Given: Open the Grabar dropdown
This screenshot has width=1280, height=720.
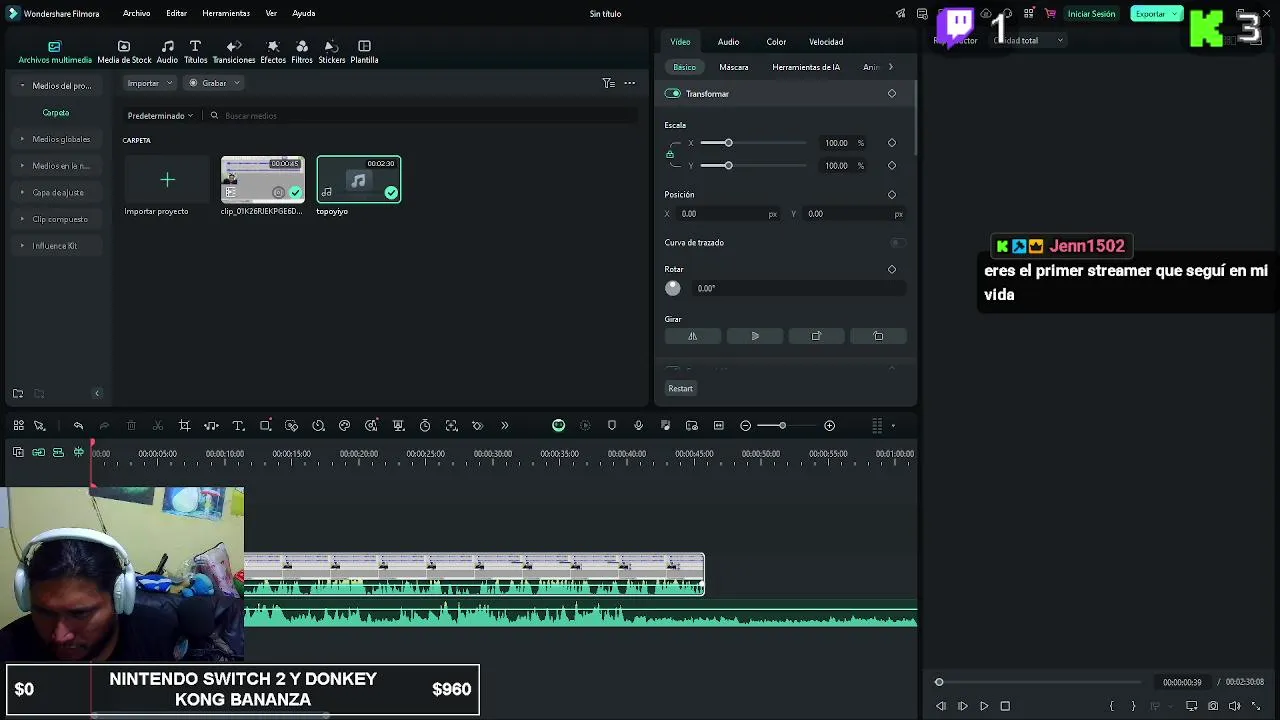Looking at the screenshot, I should pos(214,83).
